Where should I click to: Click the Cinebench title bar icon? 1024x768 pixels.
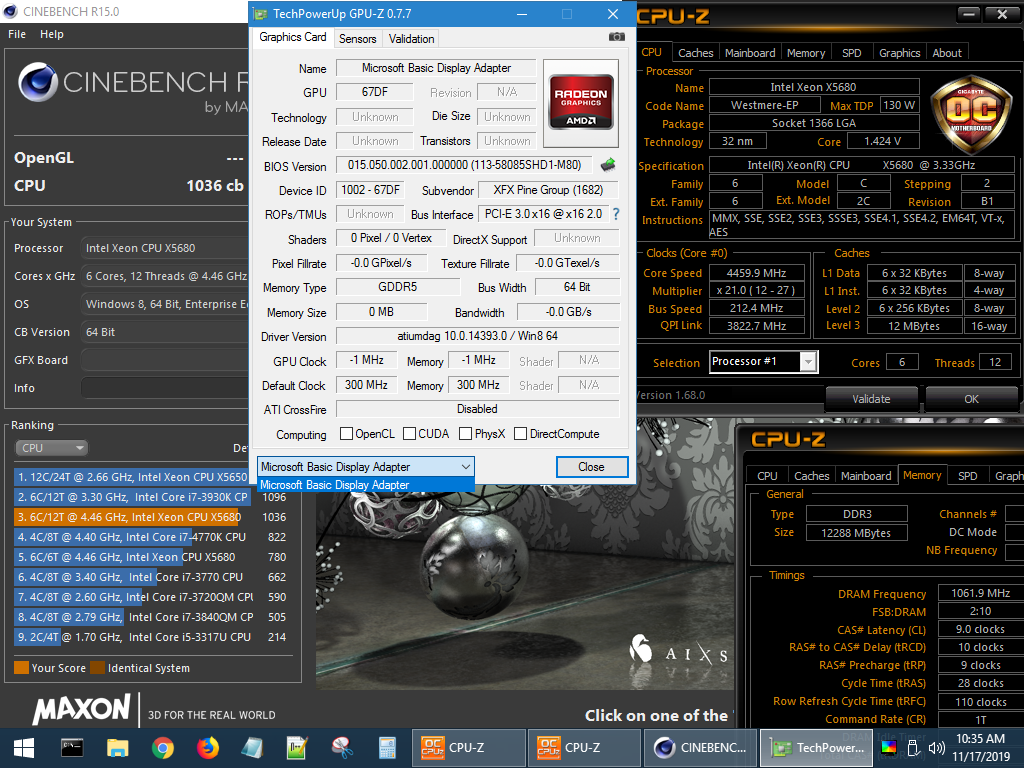[x=10, y=12]
